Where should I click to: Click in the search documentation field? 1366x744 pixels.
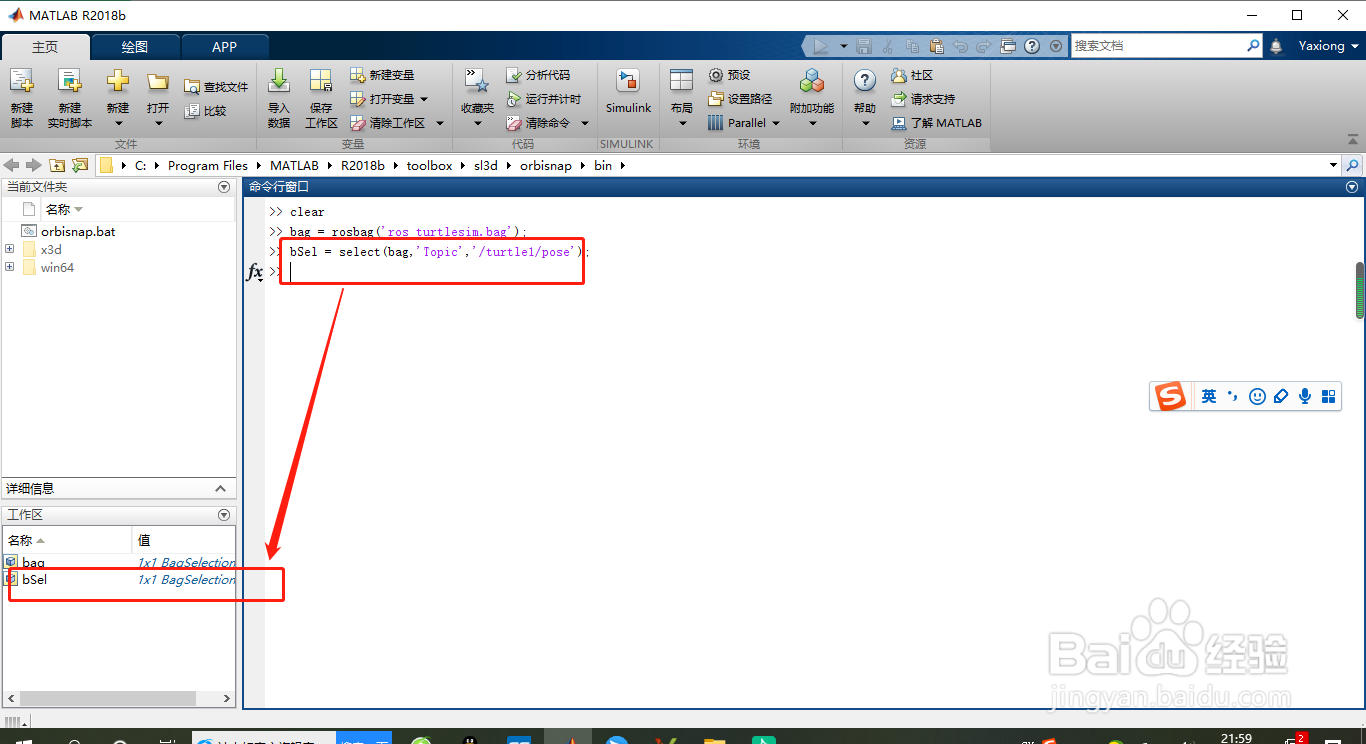[x=1158, y=46]
